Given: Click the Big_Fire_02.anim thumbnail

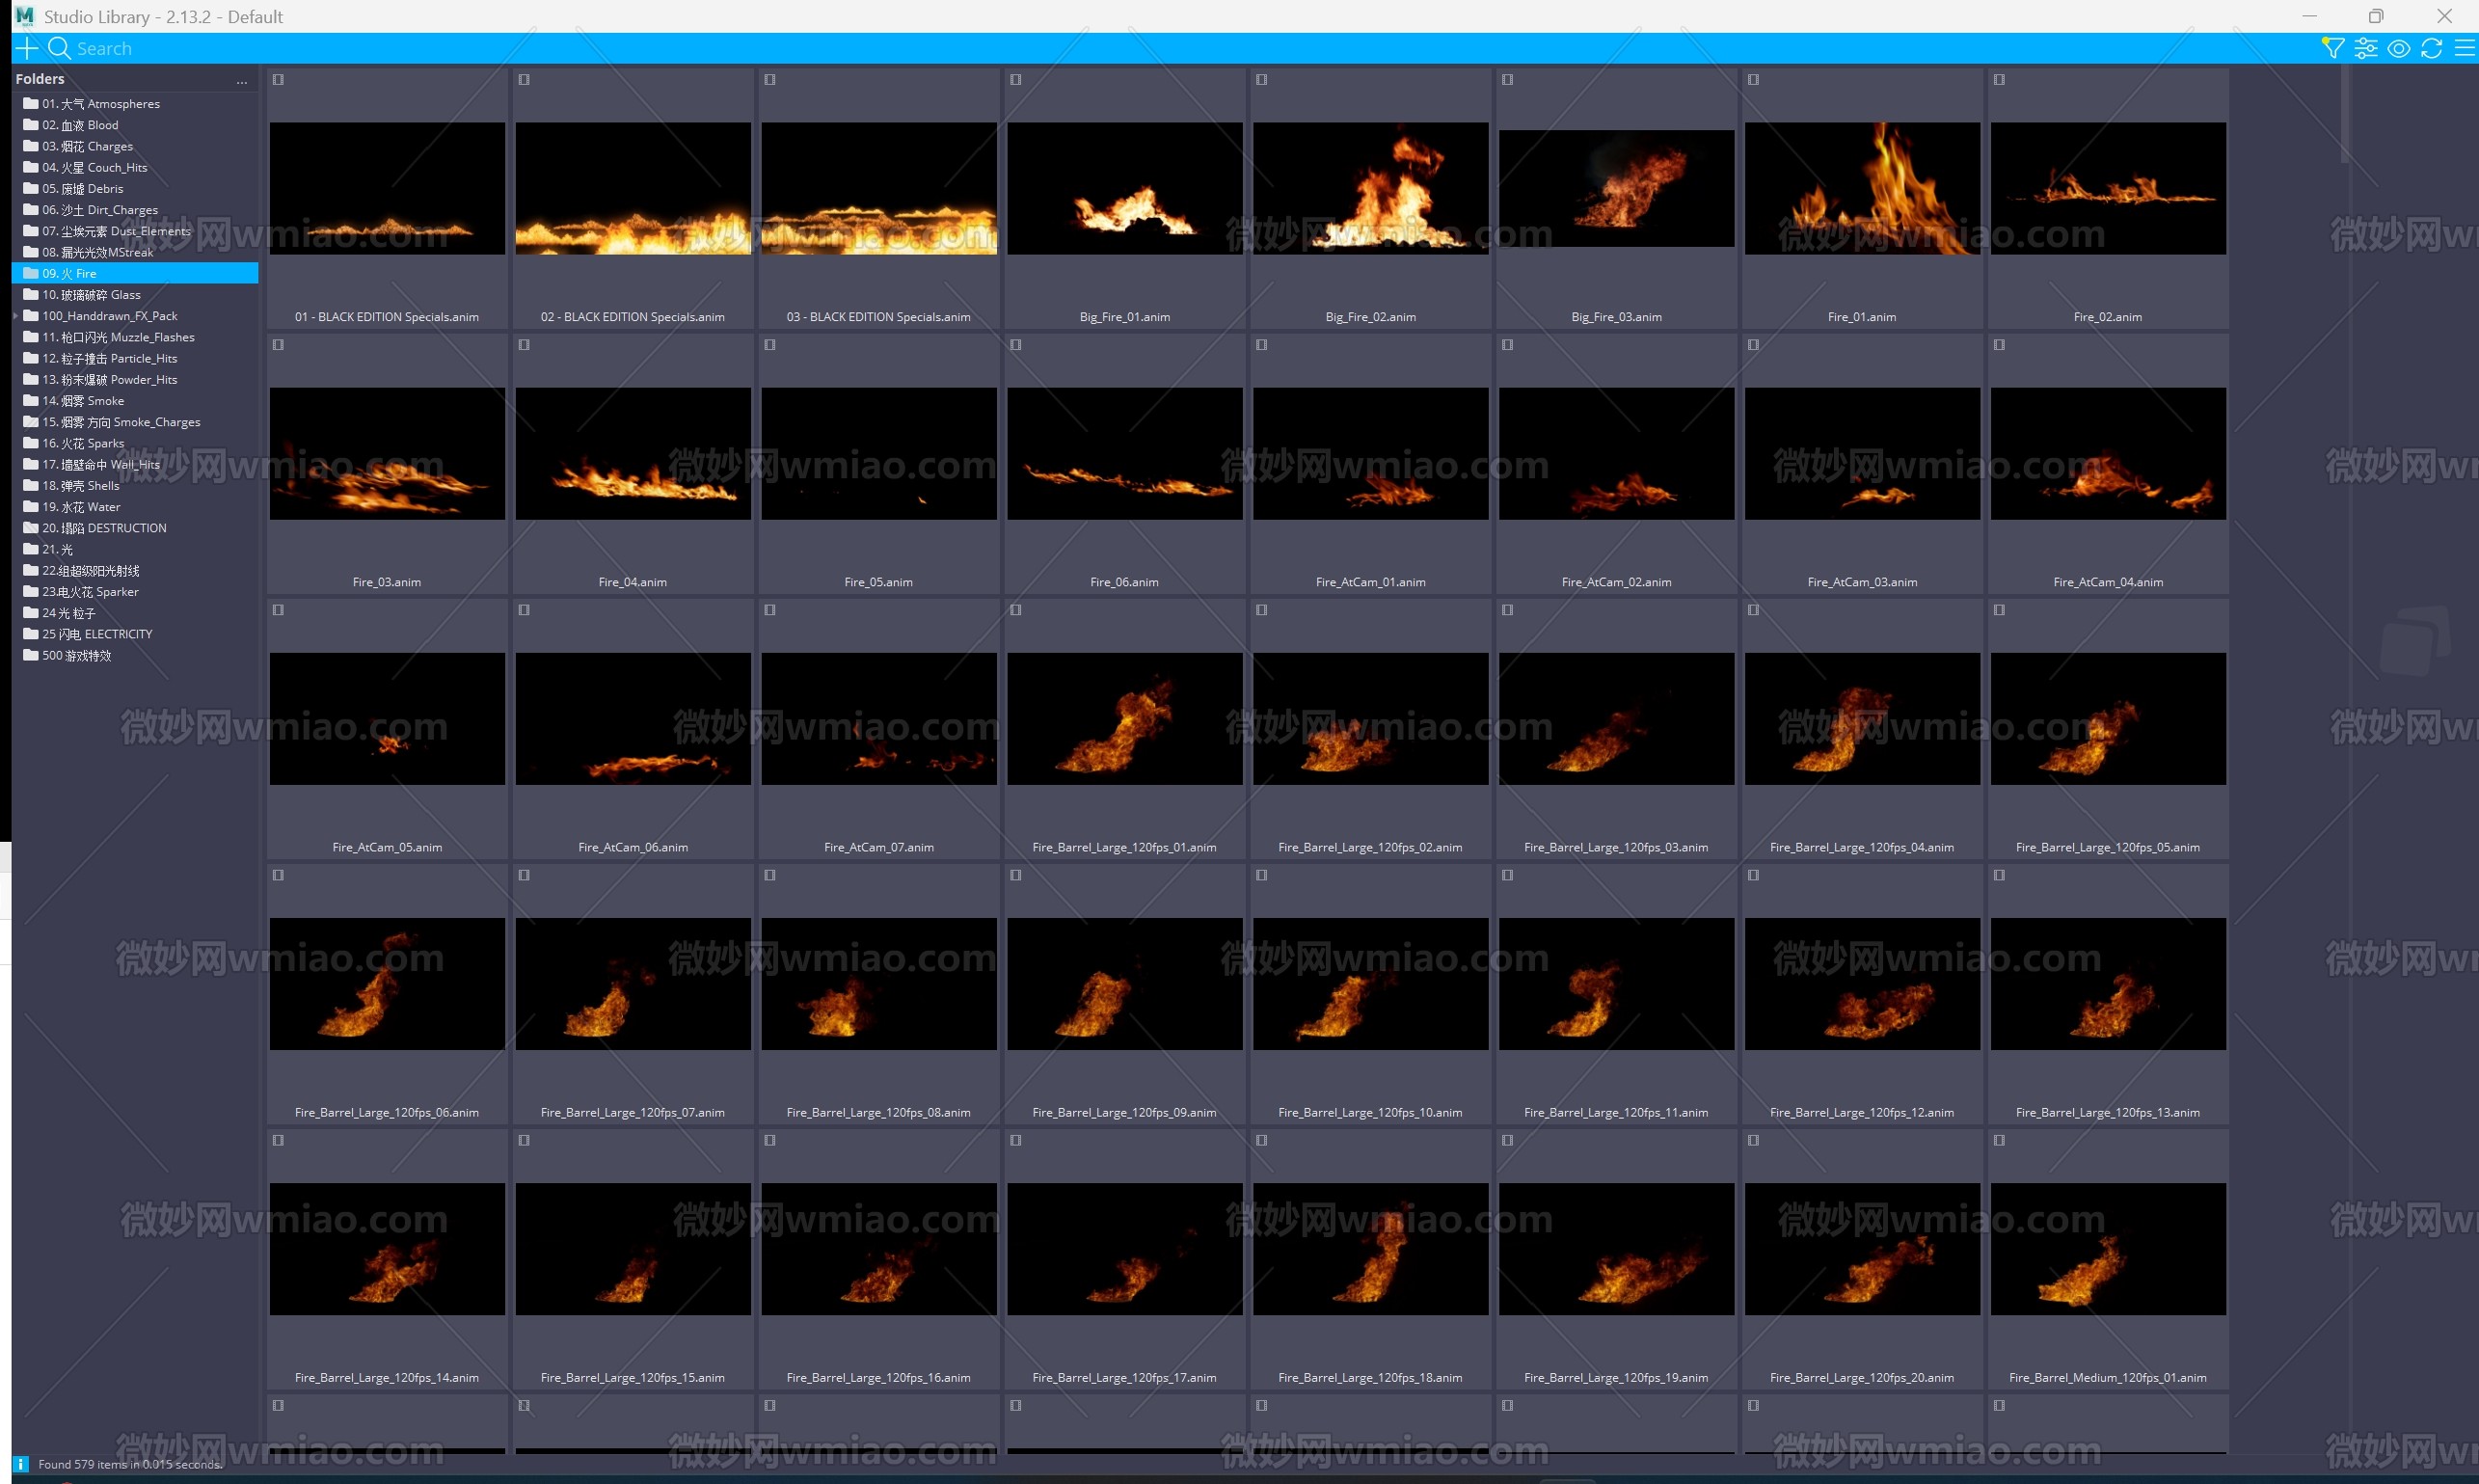Looking at the screenshot, I should [x=1371, y=188].
